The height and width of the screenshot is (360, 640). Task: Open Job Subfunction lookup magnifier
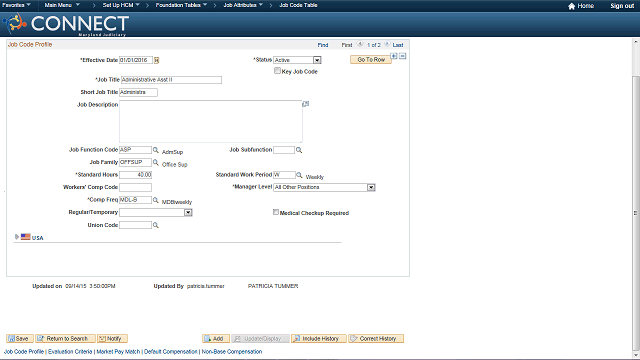point(299,150)
